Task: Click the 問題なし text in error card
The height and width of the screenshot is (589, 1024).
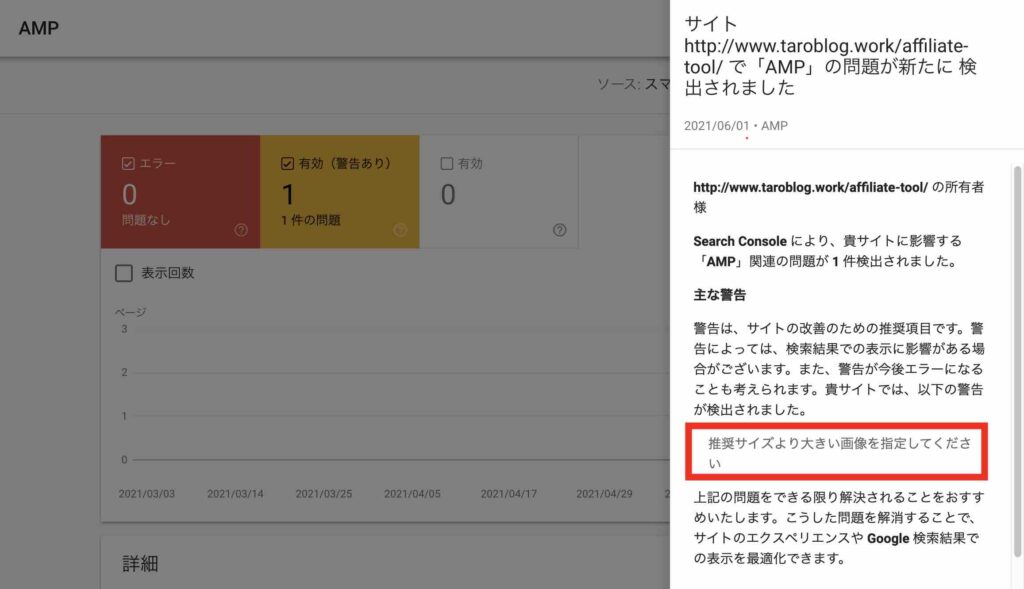Action: [146, 220]
